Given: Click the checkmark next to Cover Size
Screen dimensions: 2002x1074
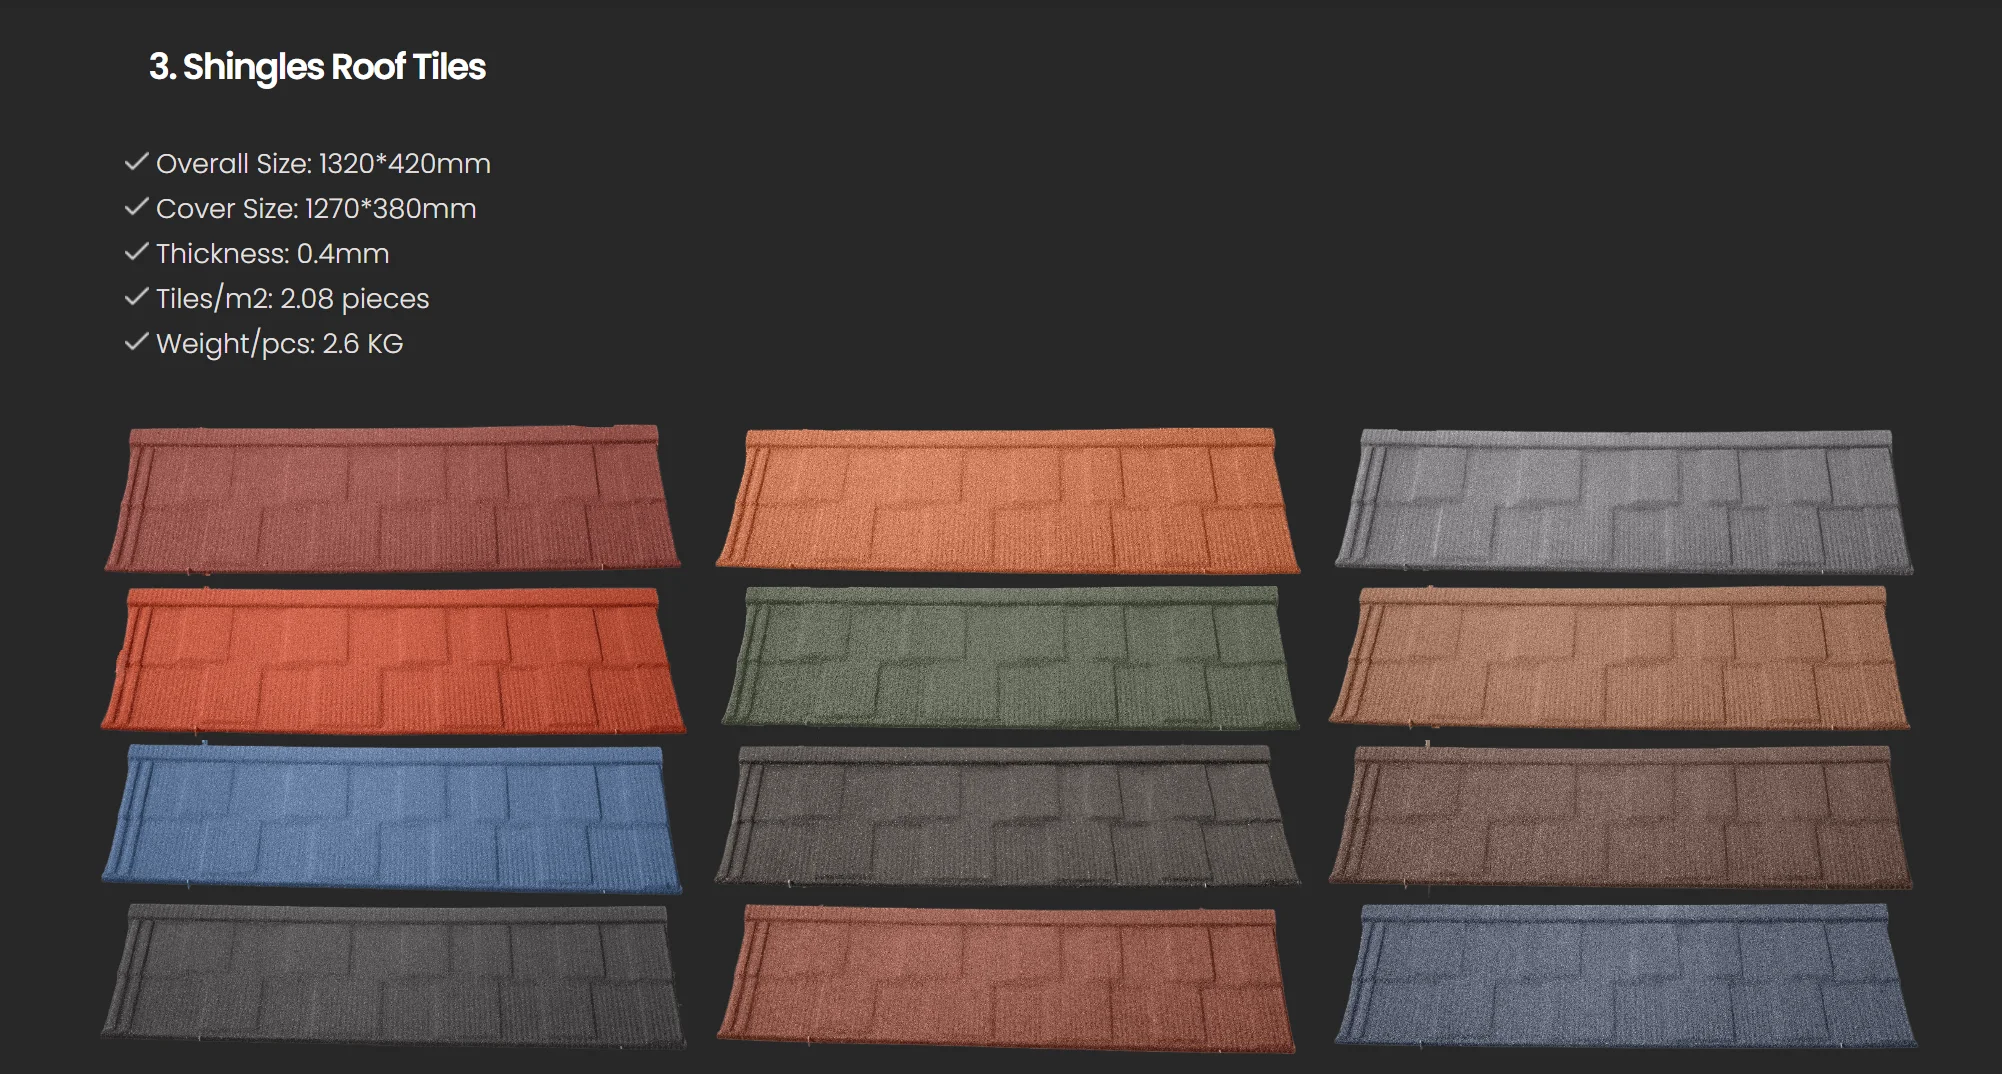Looking at the screenshot, I should coord(136,207).
